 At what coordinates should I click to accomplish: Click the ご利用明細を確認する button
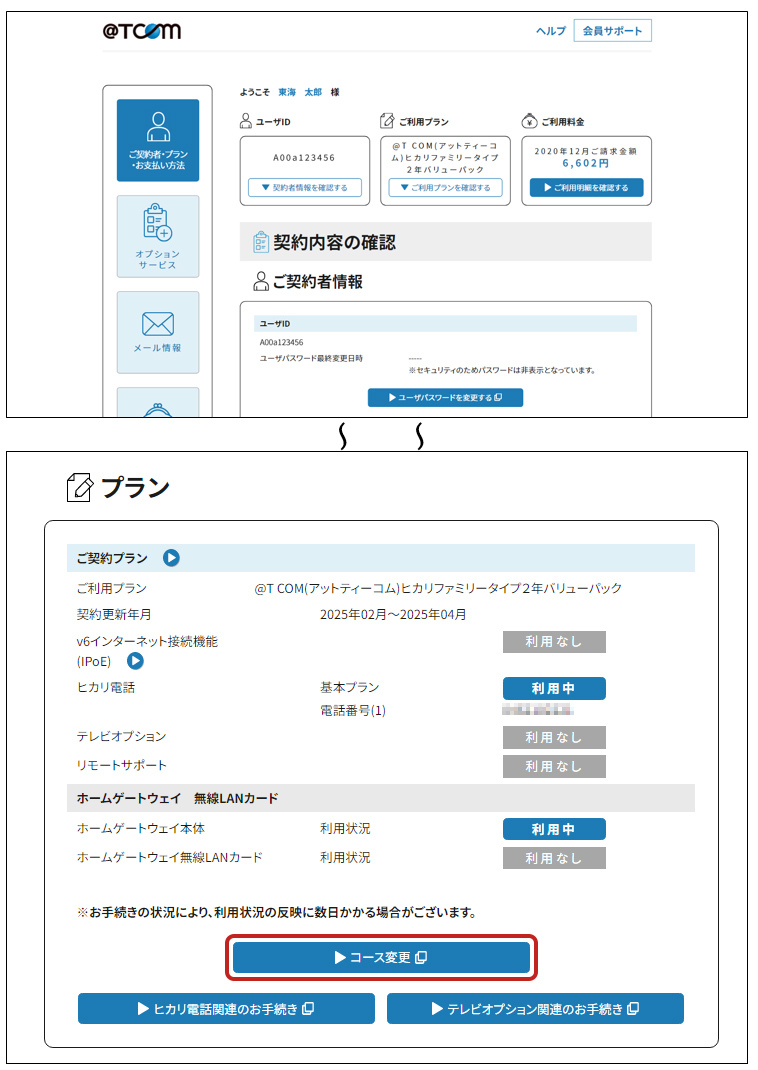(x=586, y=188)
